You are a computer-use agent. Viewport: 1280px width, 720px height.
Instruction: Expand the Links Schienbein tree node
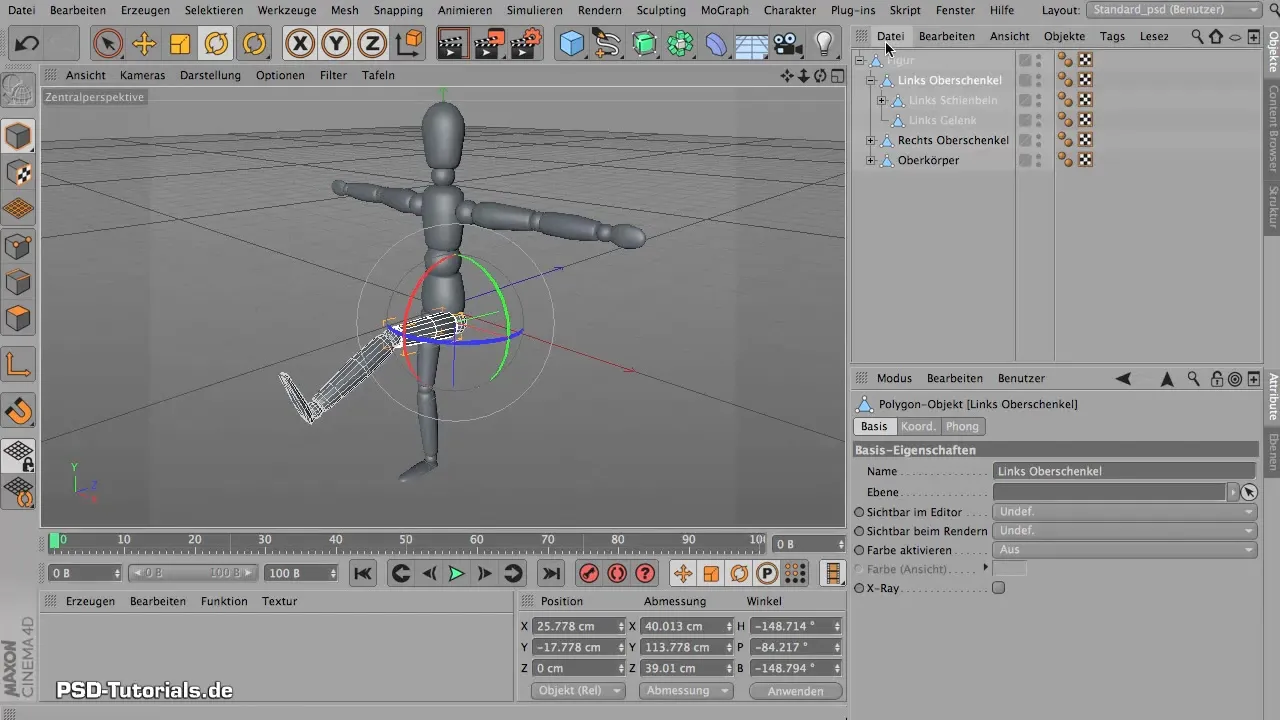881,100
